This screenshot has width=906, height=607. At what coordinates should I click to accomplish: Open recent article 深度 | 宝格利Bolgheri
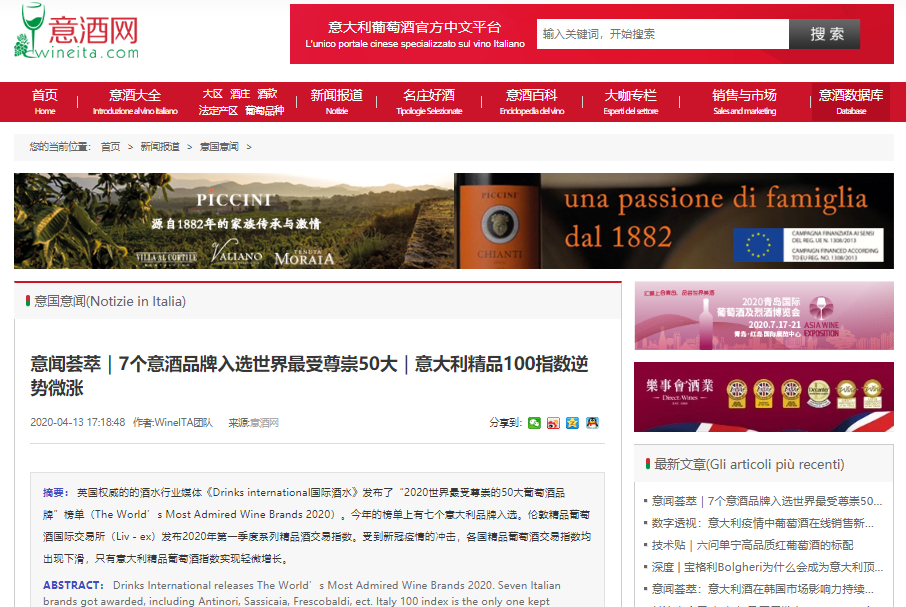pos(767,567)
